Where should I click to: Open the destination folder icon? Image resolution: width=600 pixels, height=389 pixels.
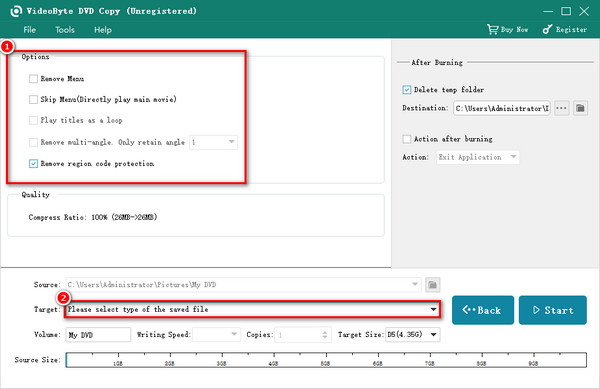coord(580,108)
